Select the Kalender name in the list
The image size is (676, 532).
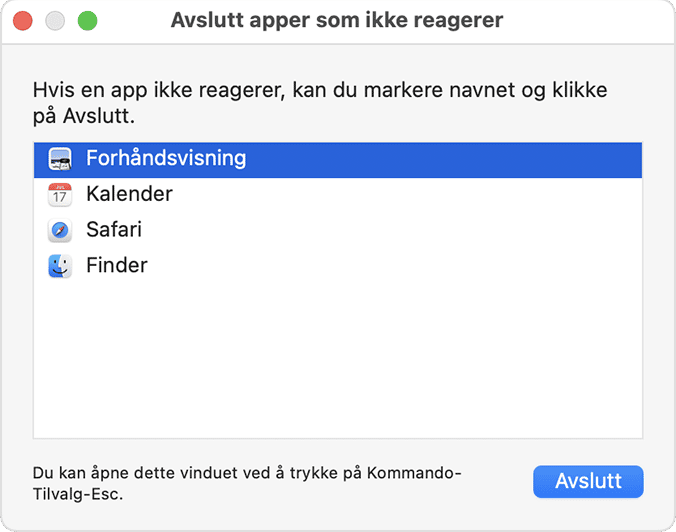(129, 194)
